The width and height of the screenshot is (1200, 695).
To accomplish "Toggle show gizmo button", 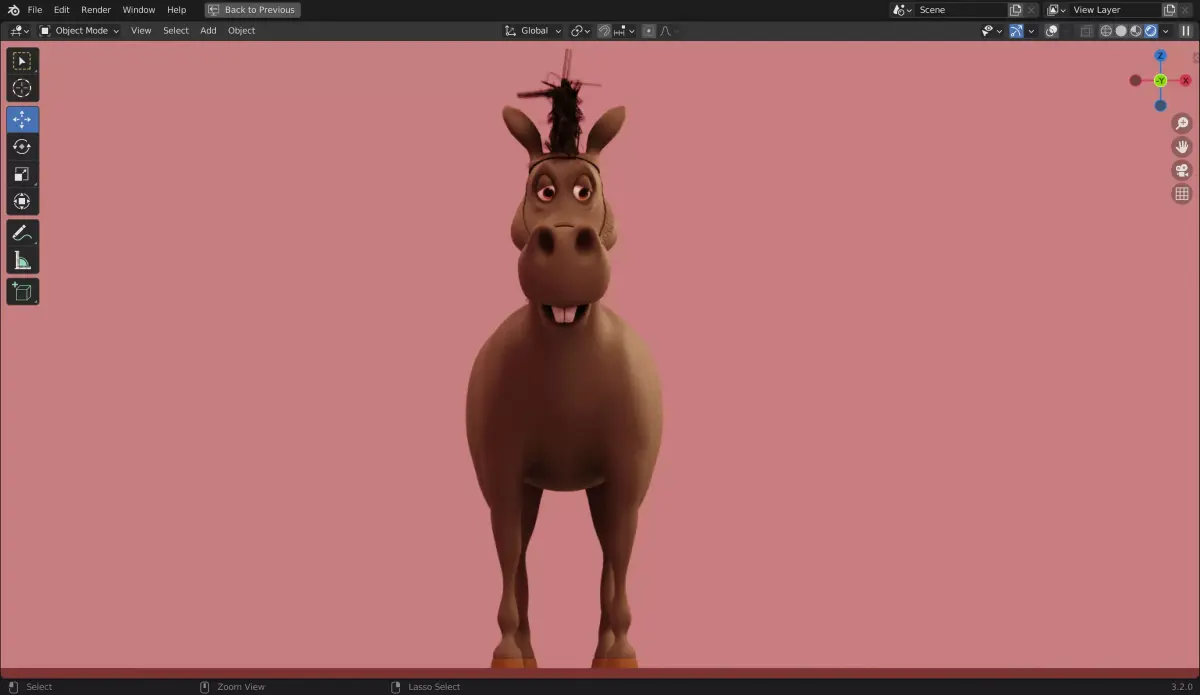I will (x=1016, y=31).
